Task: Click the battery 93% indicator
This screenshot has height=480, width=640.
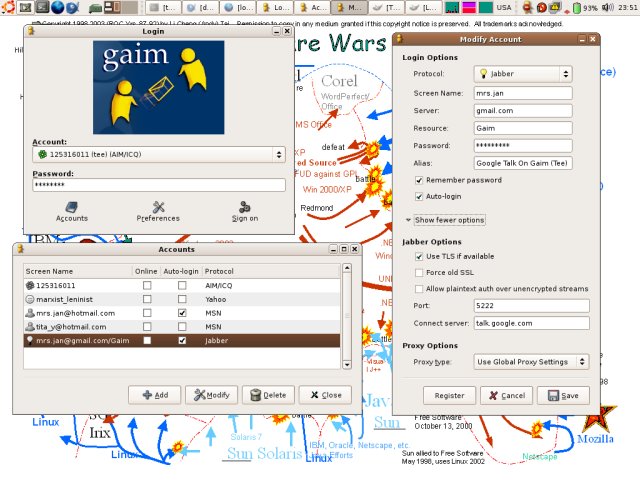Action: tap(585, 7)
